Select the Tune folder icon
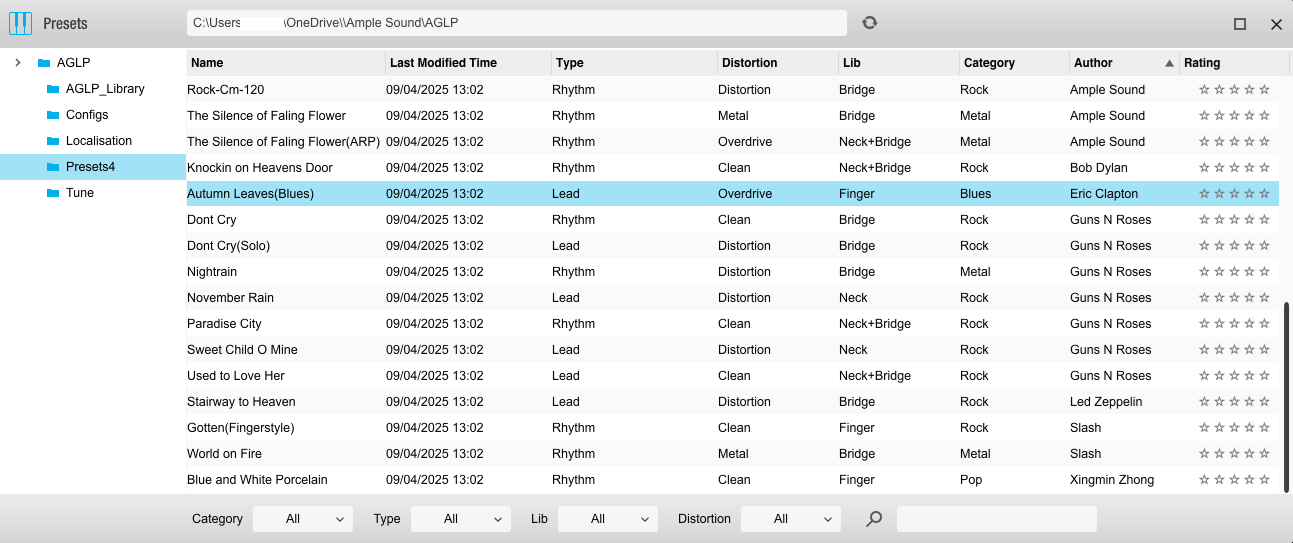Screen dimensions: 1293x543 click(x=53, y=193)
